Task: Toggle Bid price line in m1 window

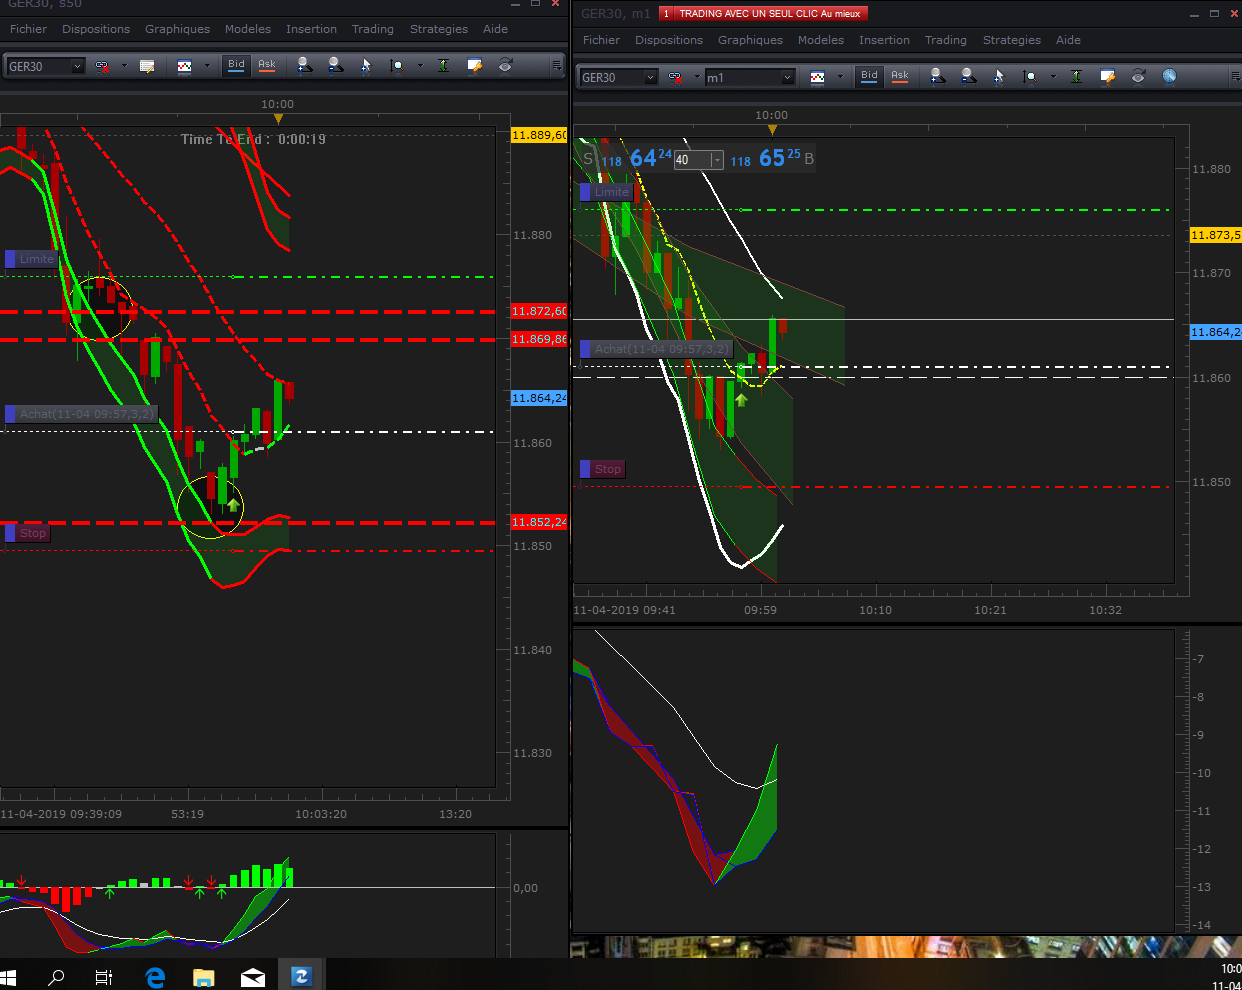Action: pyautogui.click(x=869, y=77)
